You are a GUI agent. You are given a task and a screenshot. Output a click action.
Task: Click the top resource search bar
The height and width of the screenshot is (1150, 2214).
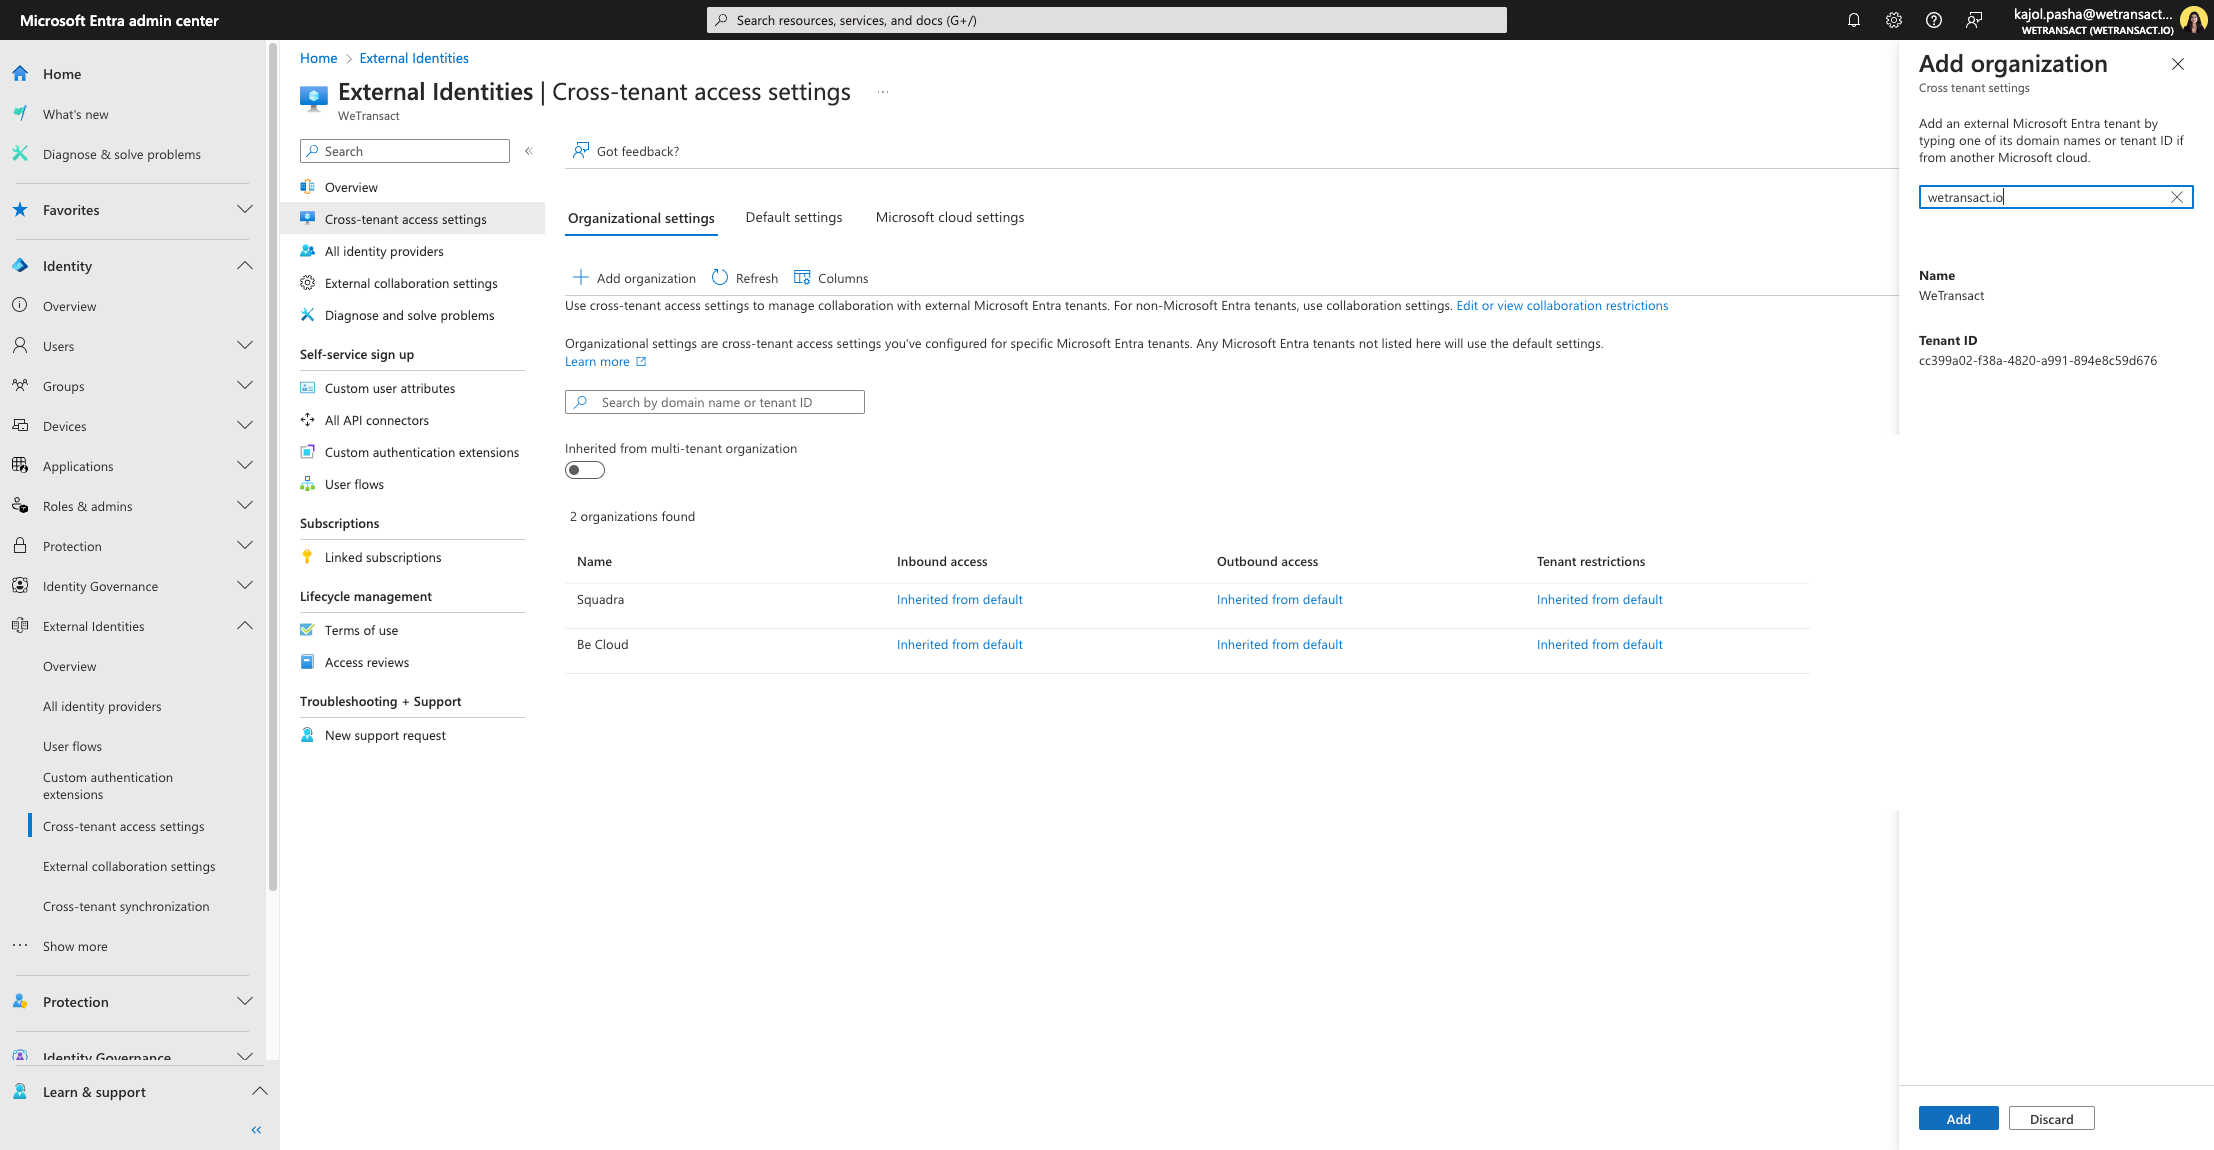point(1107,20)
